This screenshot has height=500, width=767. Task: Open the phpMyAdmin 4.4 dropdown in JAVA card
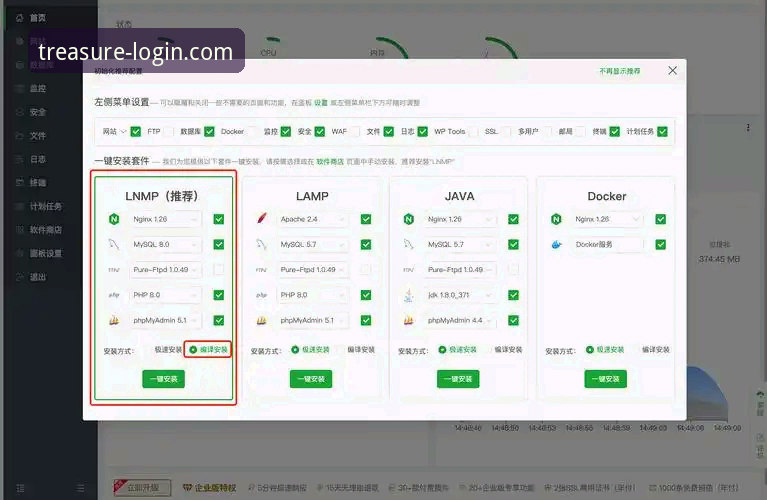coord(459,320)
